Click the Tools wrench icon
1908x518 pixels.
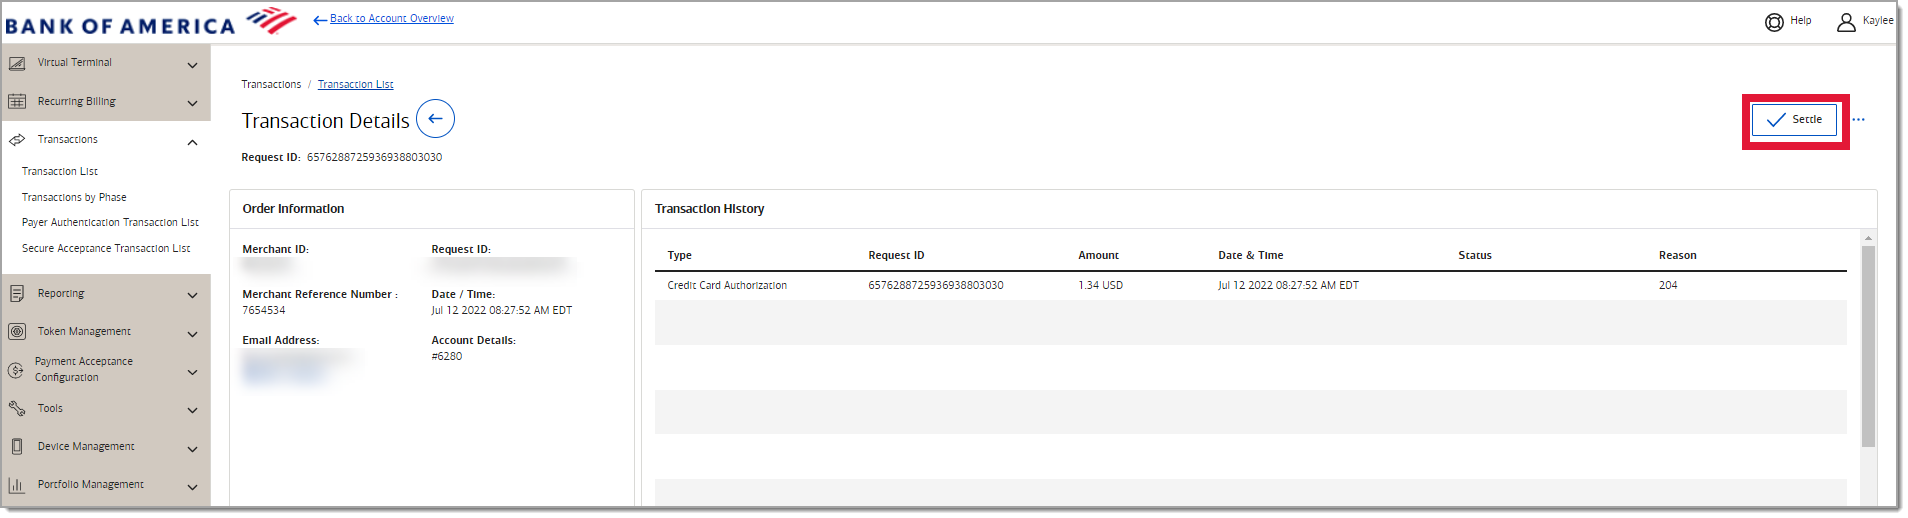(17, 409)
